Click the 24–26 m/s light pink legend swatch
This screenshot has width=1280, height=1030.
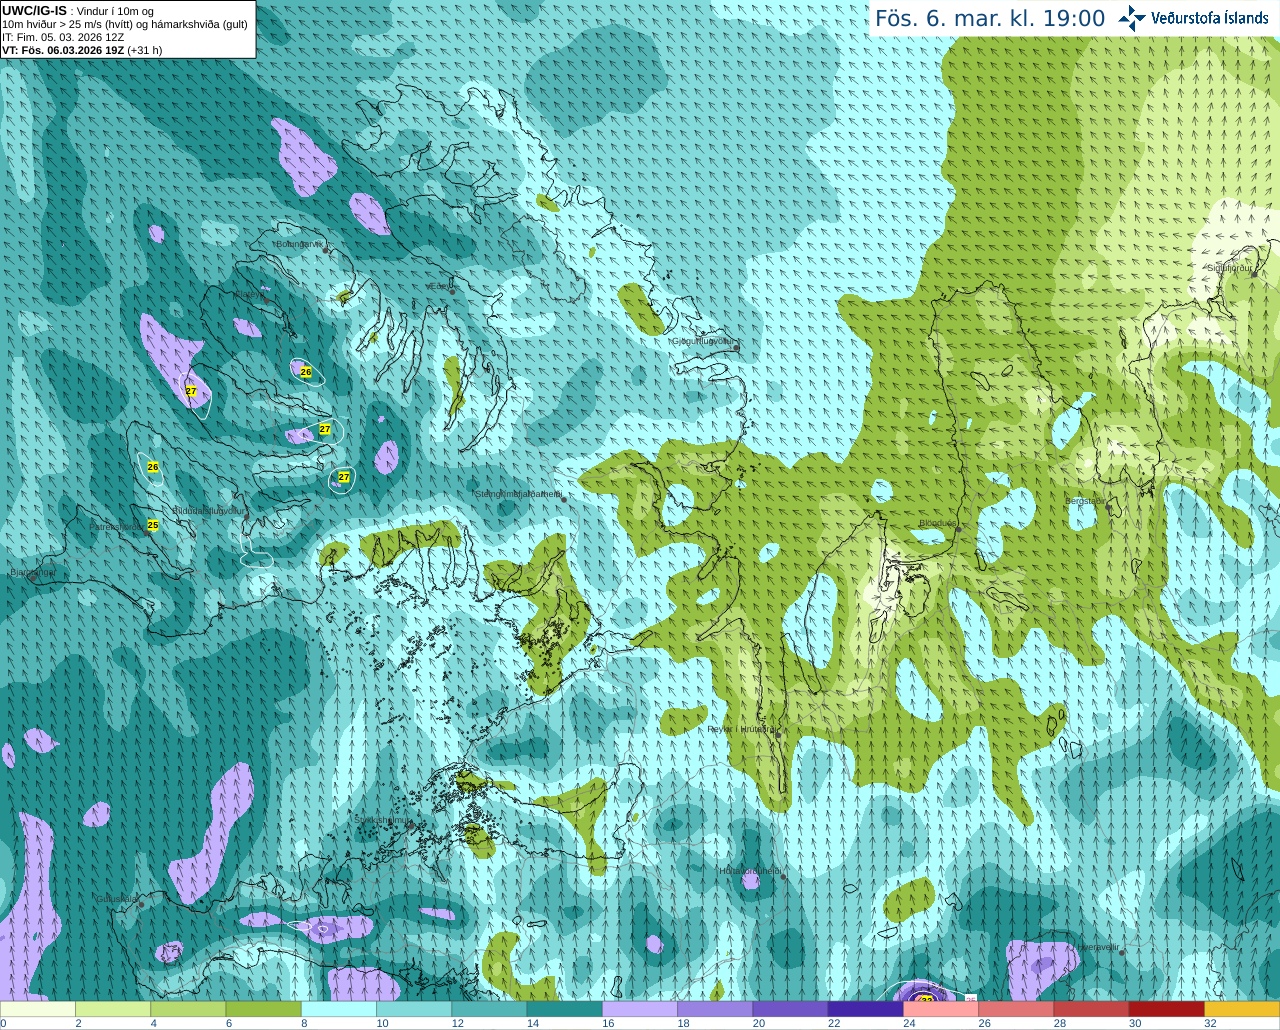941,1009
